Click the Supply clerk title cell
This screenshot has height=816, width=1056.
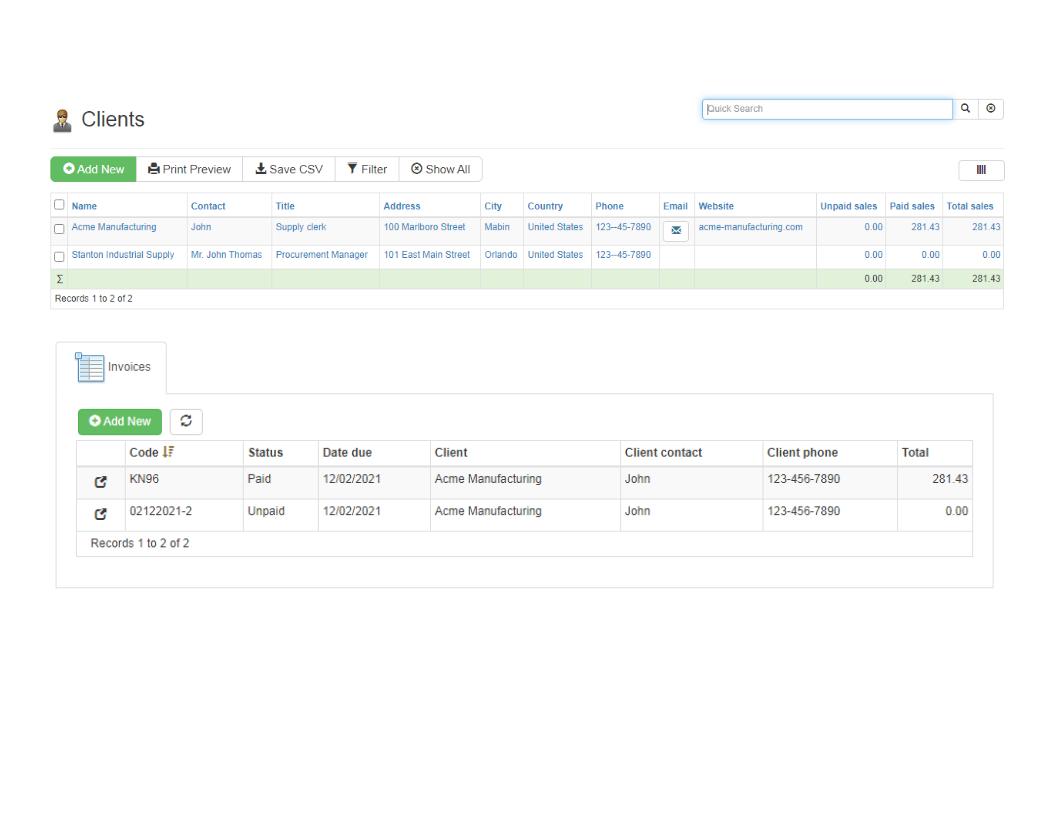click(301, 227)
